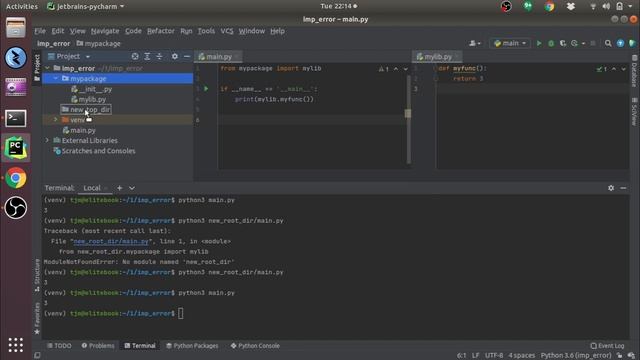
Task: Open Ubuntu Files dock icon
Action: (16, 28)
